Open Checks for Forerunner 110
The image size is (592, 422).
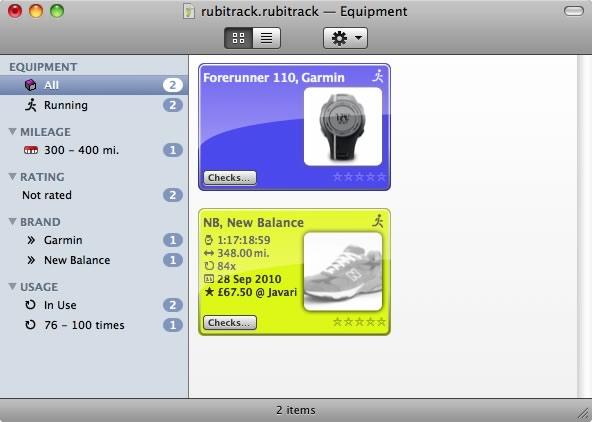(230, 178)
